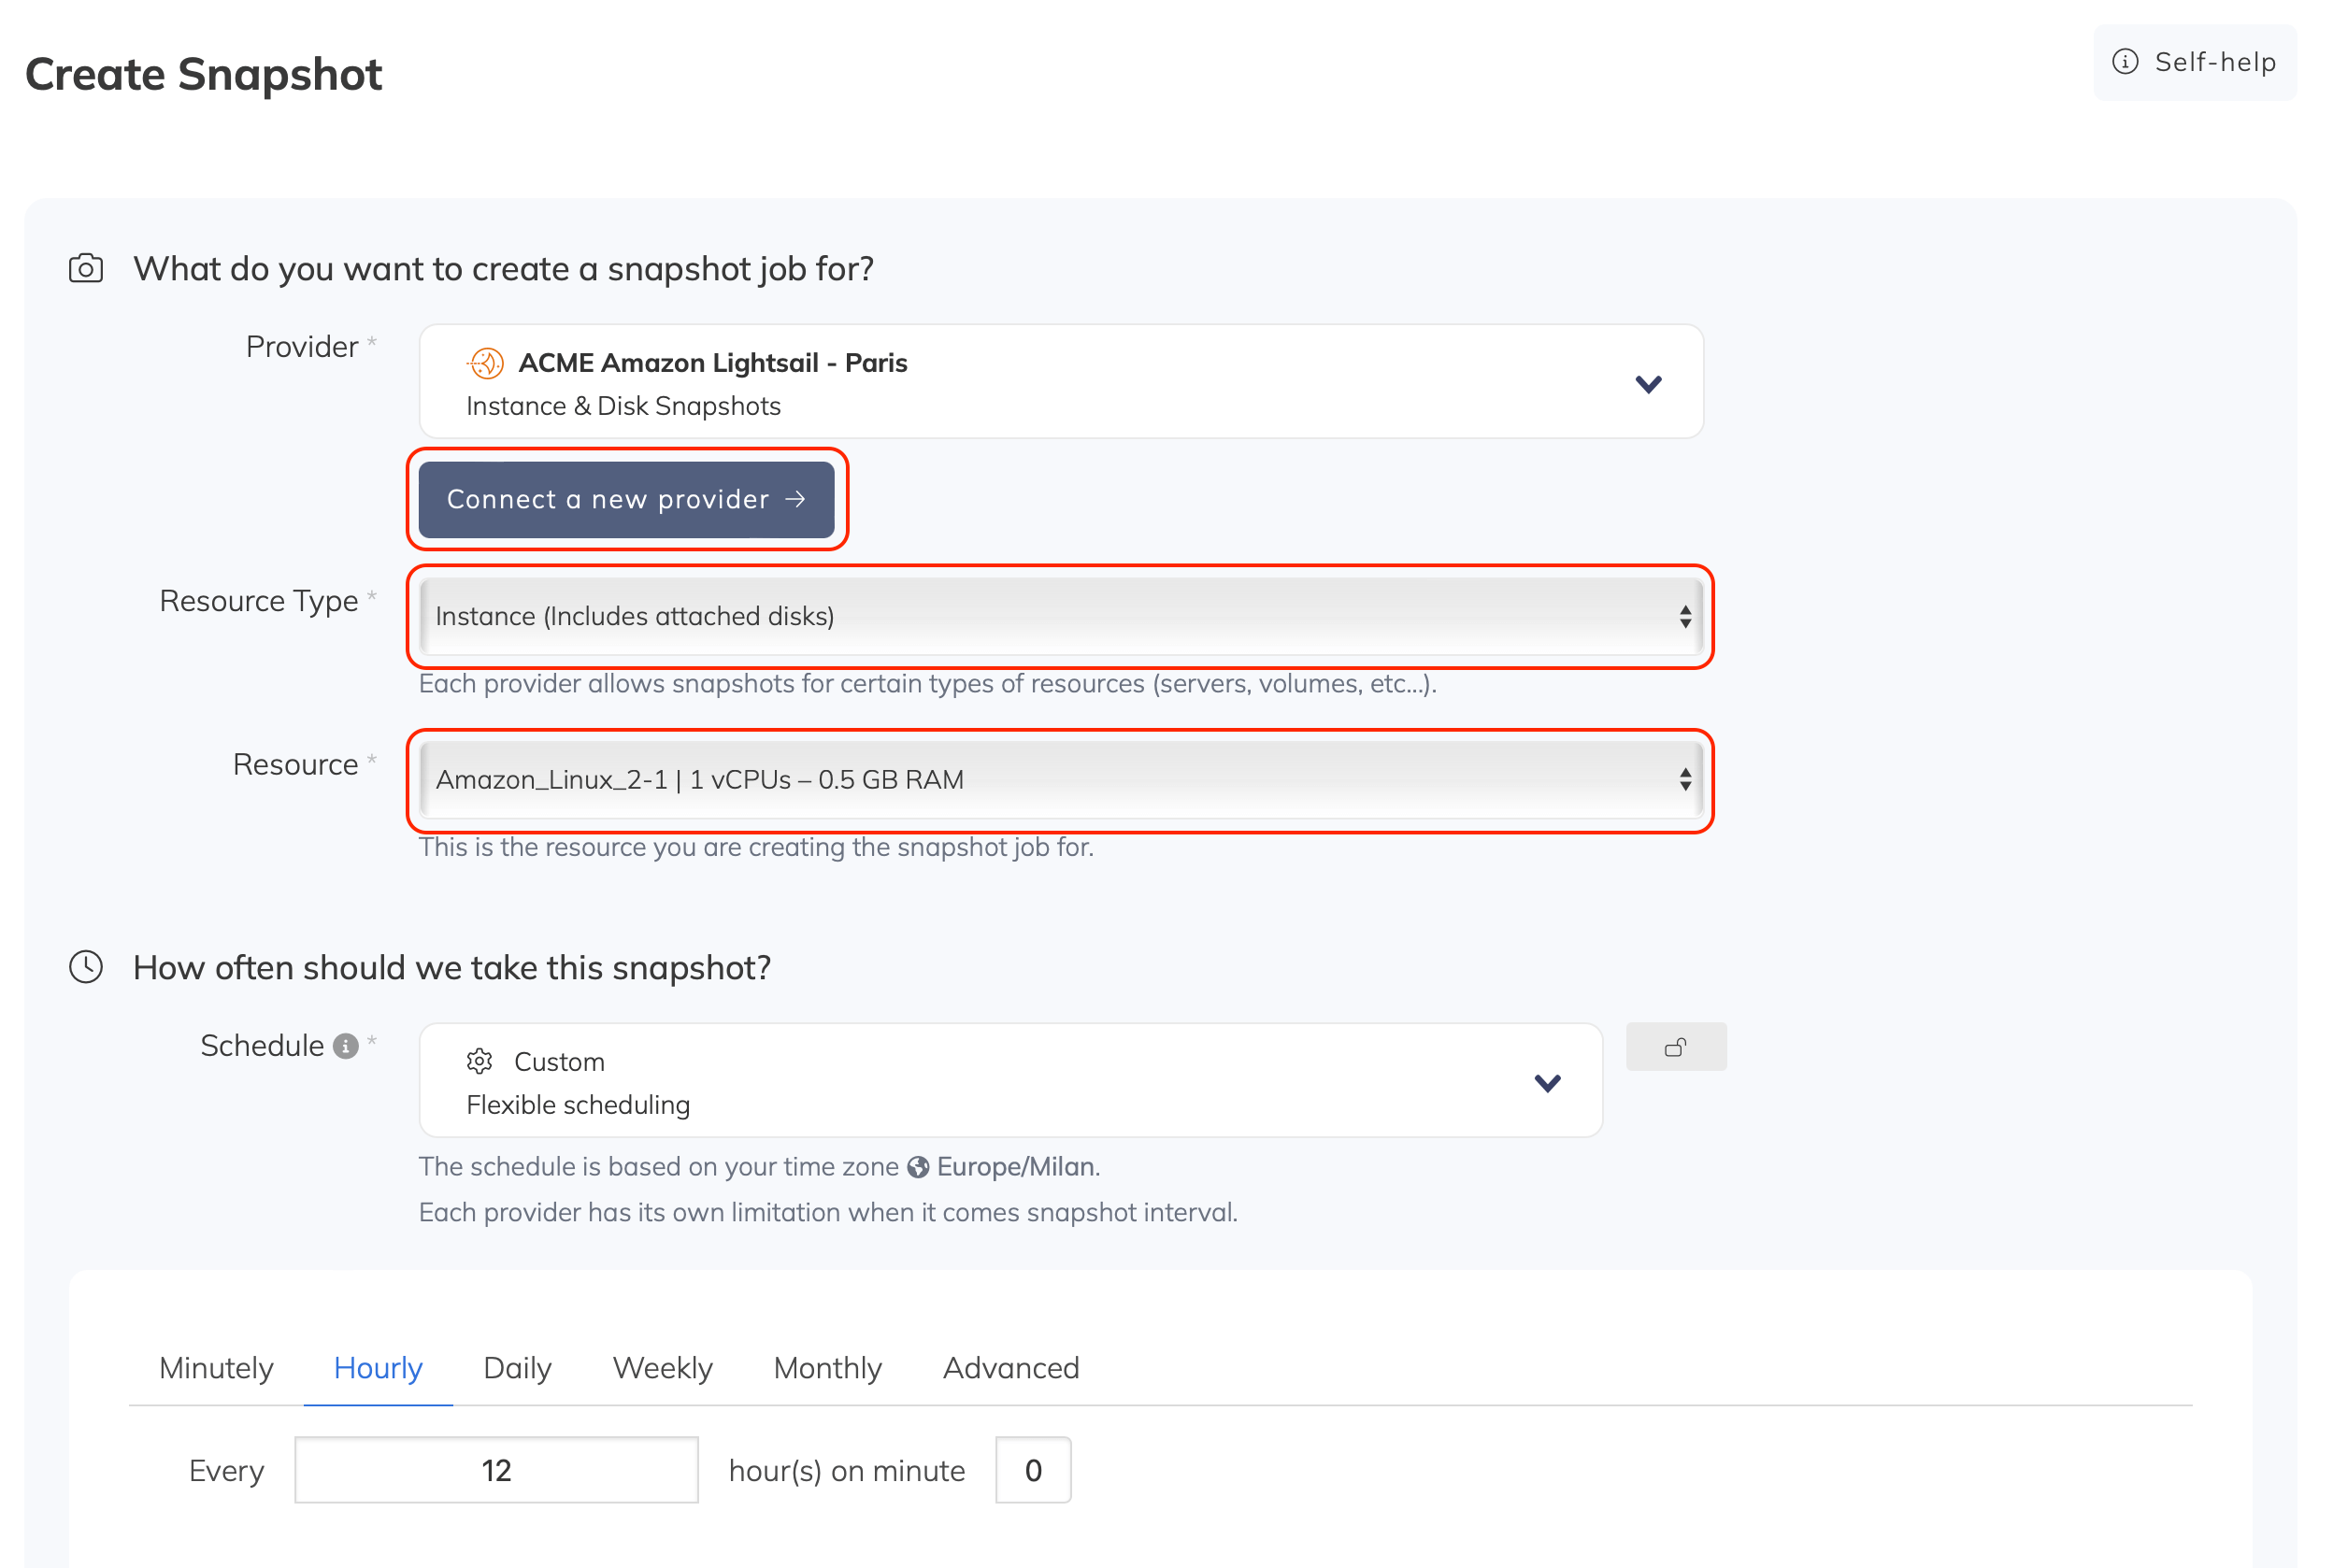Viewport: 2333px width, 1568px height.
Task: Switch to the Minutely tab
Action: [216, 1367]
